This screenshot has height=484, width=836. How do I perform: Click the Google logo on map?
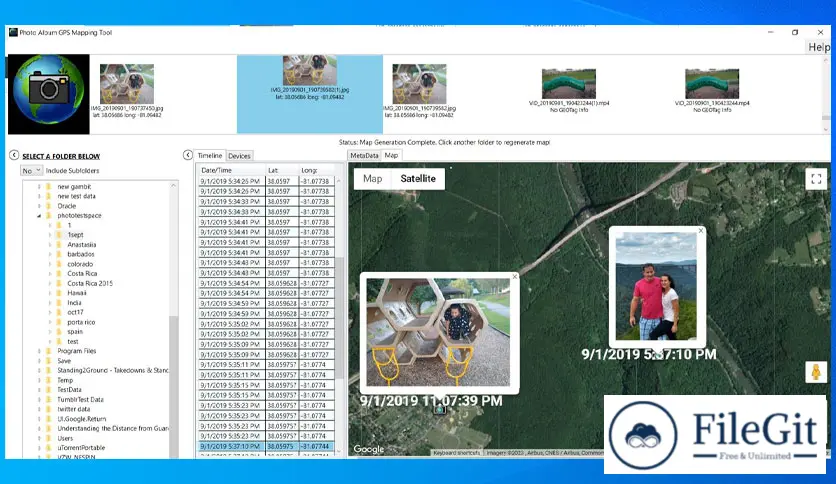(368, 449)
